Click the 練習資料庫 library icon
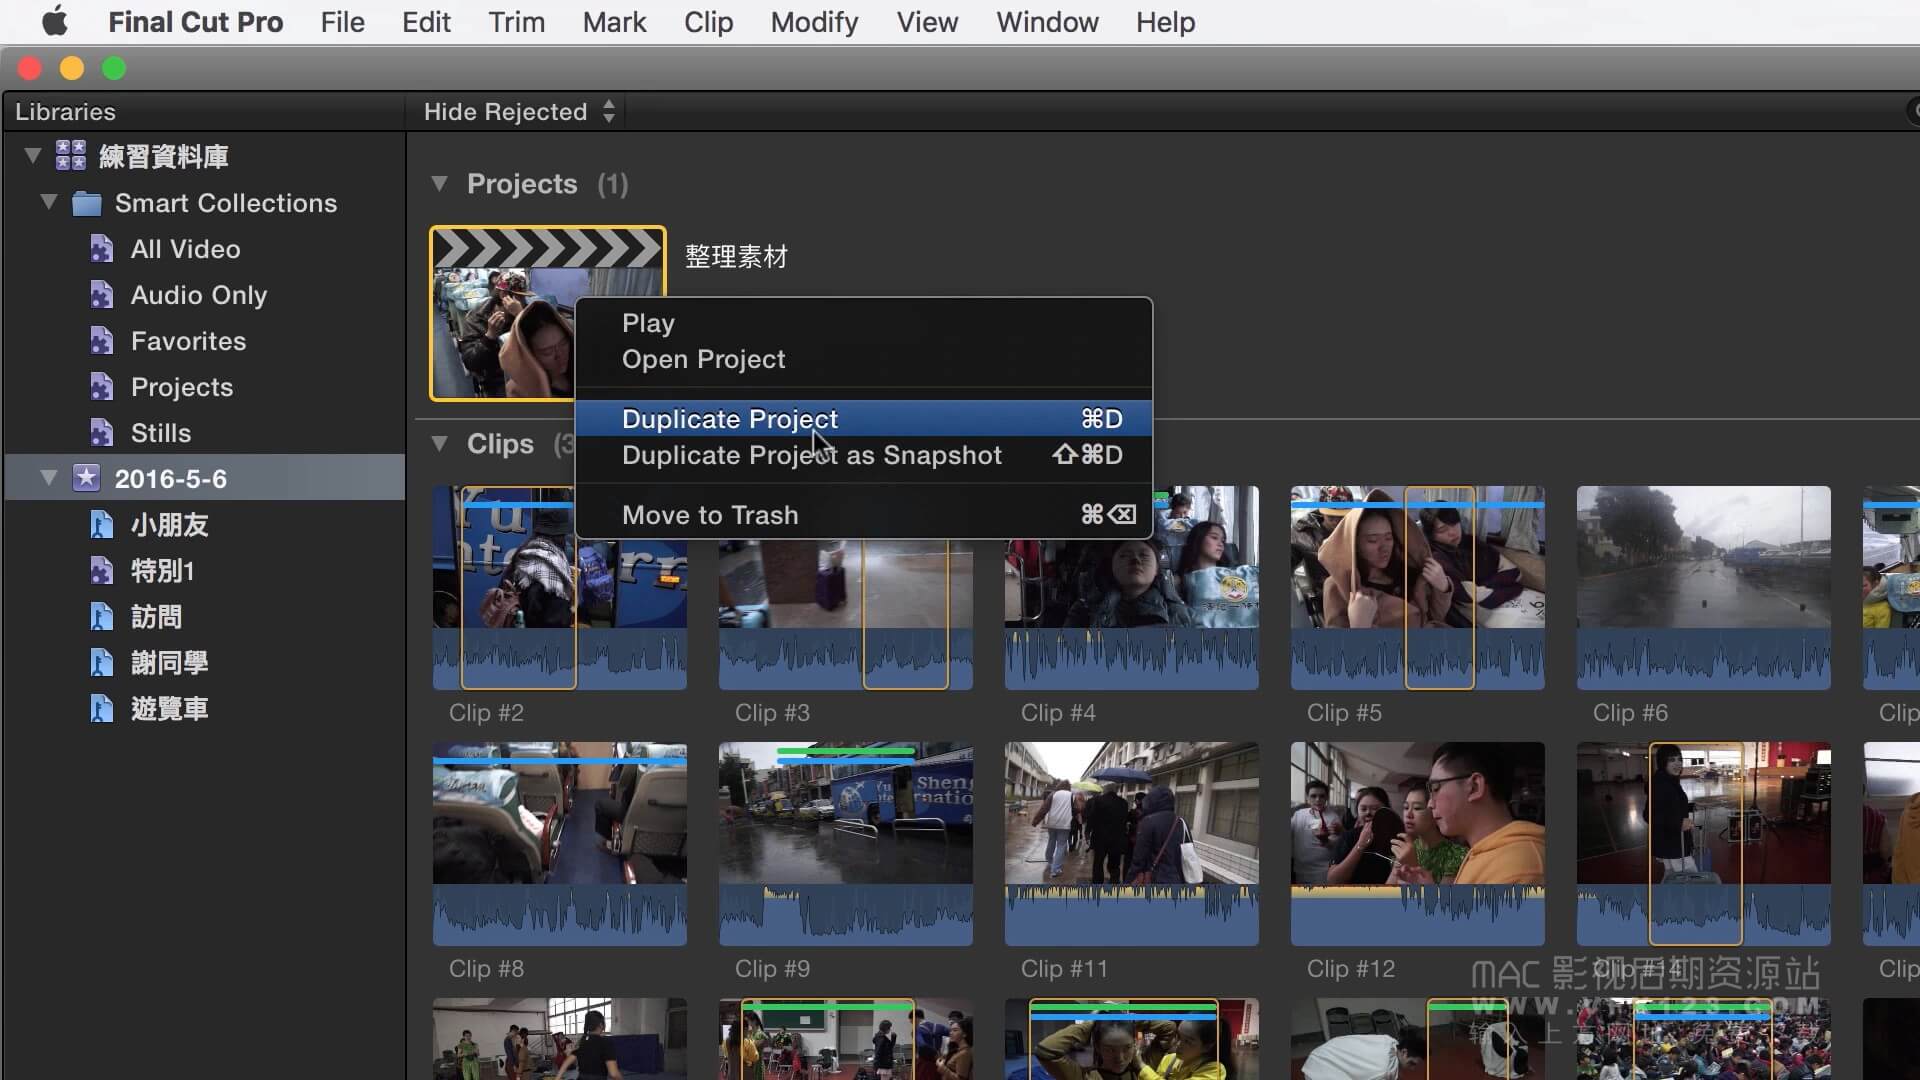This screenshot has height=1080, width=1920. coord(71,156)
